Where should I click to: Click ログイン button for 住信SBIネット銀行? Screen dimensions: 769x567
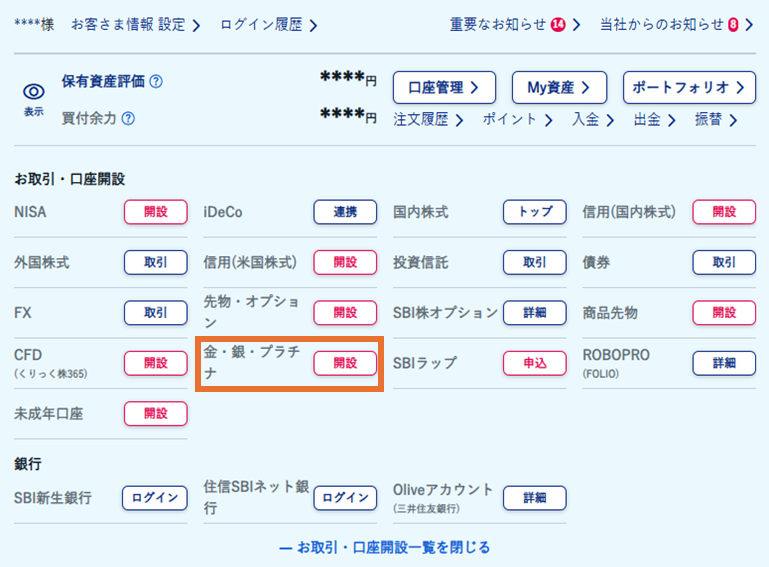(345, 498)
